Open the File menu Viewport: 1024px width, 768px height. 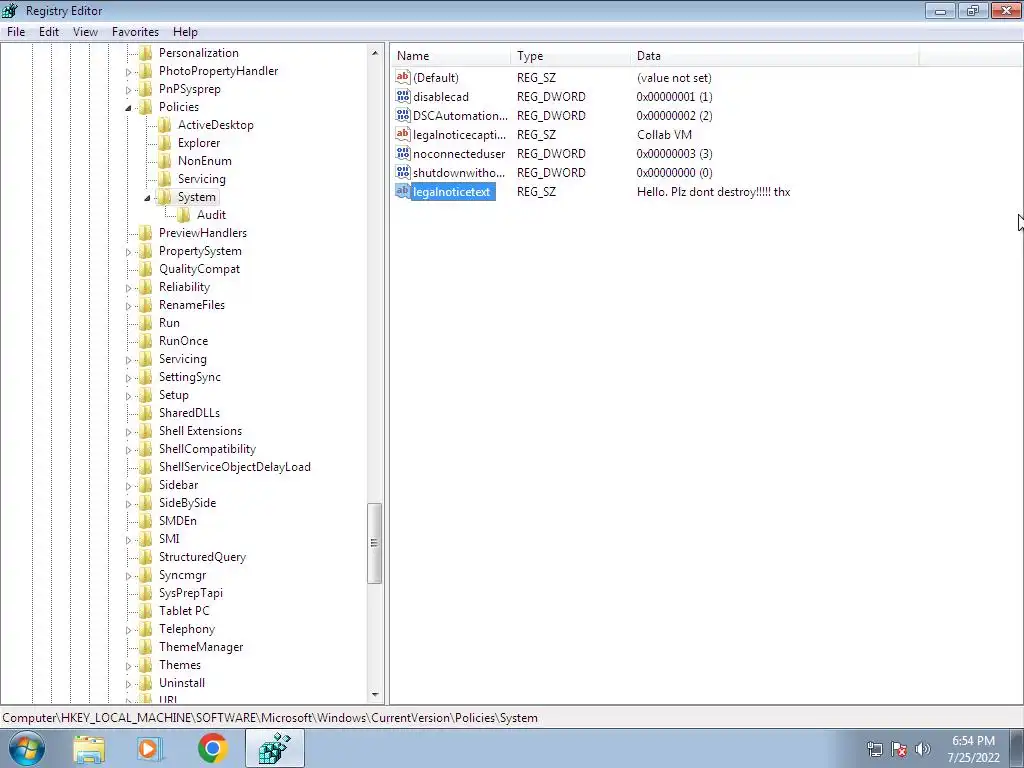(16, 31)
